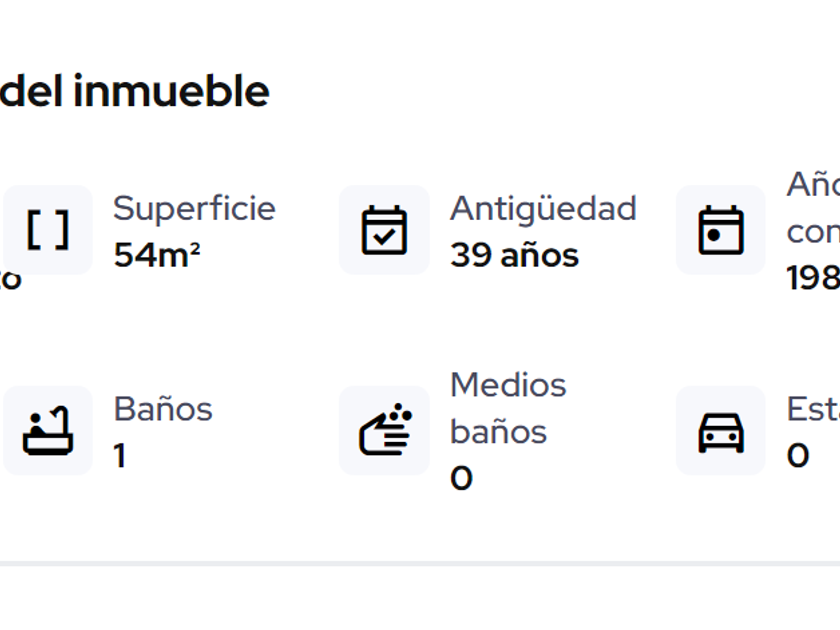Viewport: 840px width, 630px height.
Task: Click the hand-washing Medios baños icon
Action: click(x=384, y=430)
